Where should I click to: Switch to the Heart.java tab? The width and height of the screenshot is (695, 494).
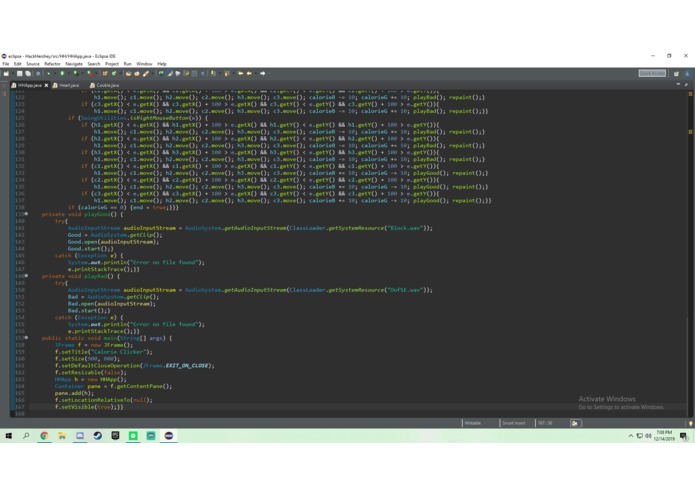point(66,85)
